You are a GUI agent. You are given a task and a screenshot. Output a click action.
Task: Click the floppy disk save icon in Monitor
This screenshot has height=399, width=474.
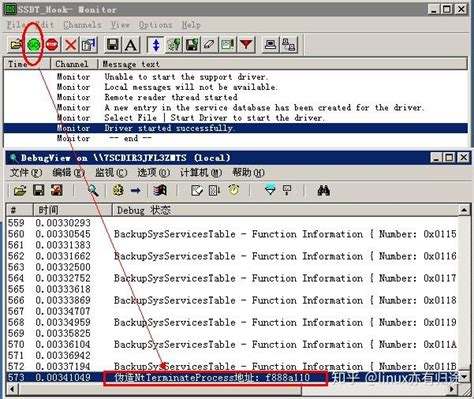(113, 44)
